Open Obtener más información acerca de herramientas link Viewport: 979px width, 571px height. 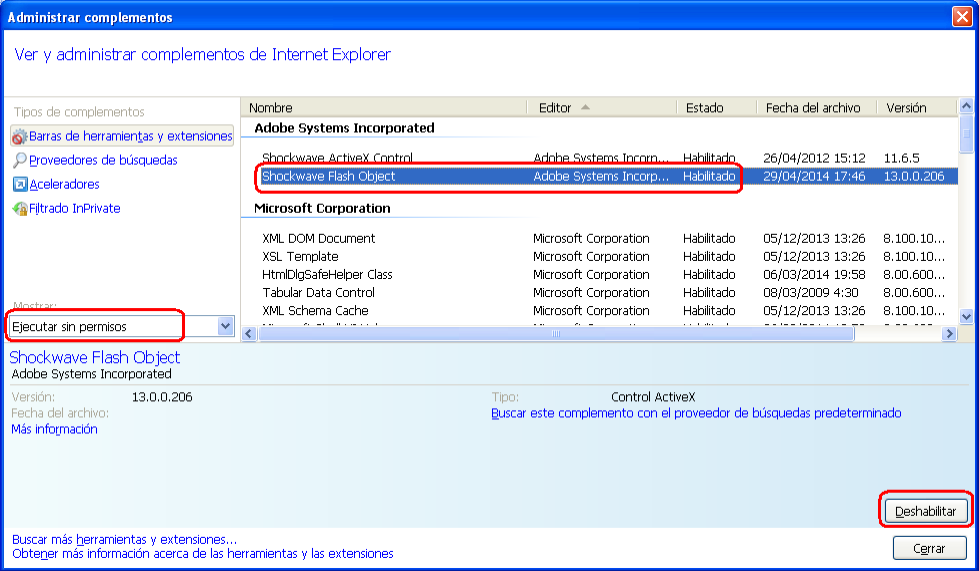203,554
